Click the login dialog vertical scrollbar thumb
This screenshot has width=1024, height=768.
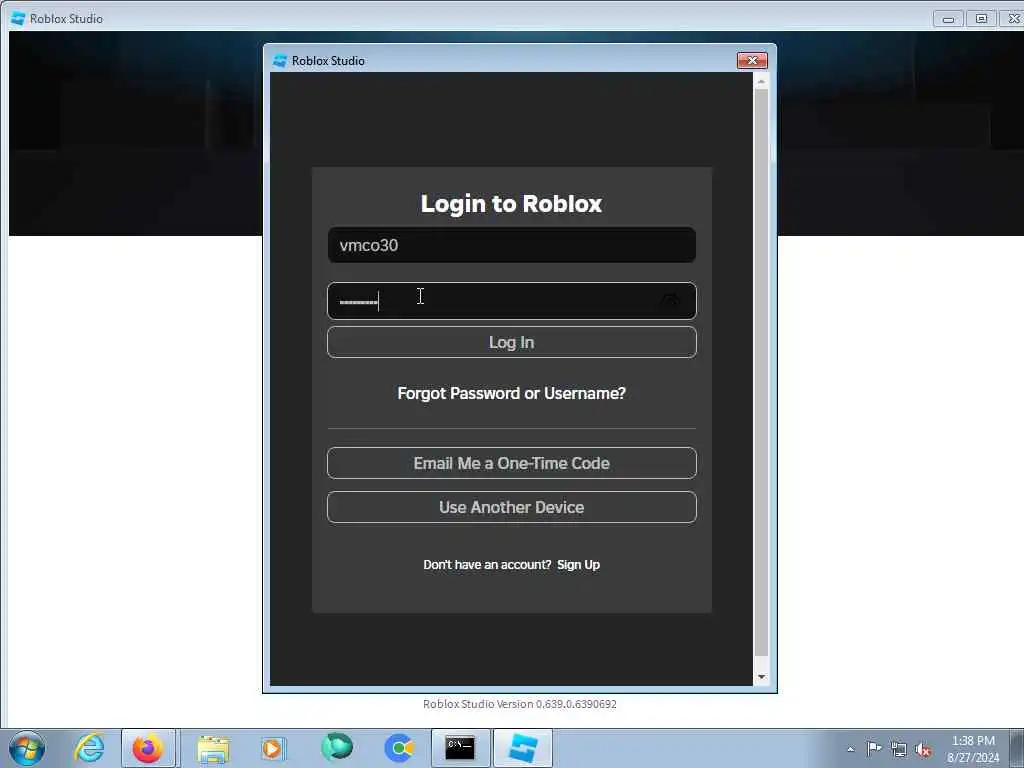pyautogui.click(x=761, y=372)
